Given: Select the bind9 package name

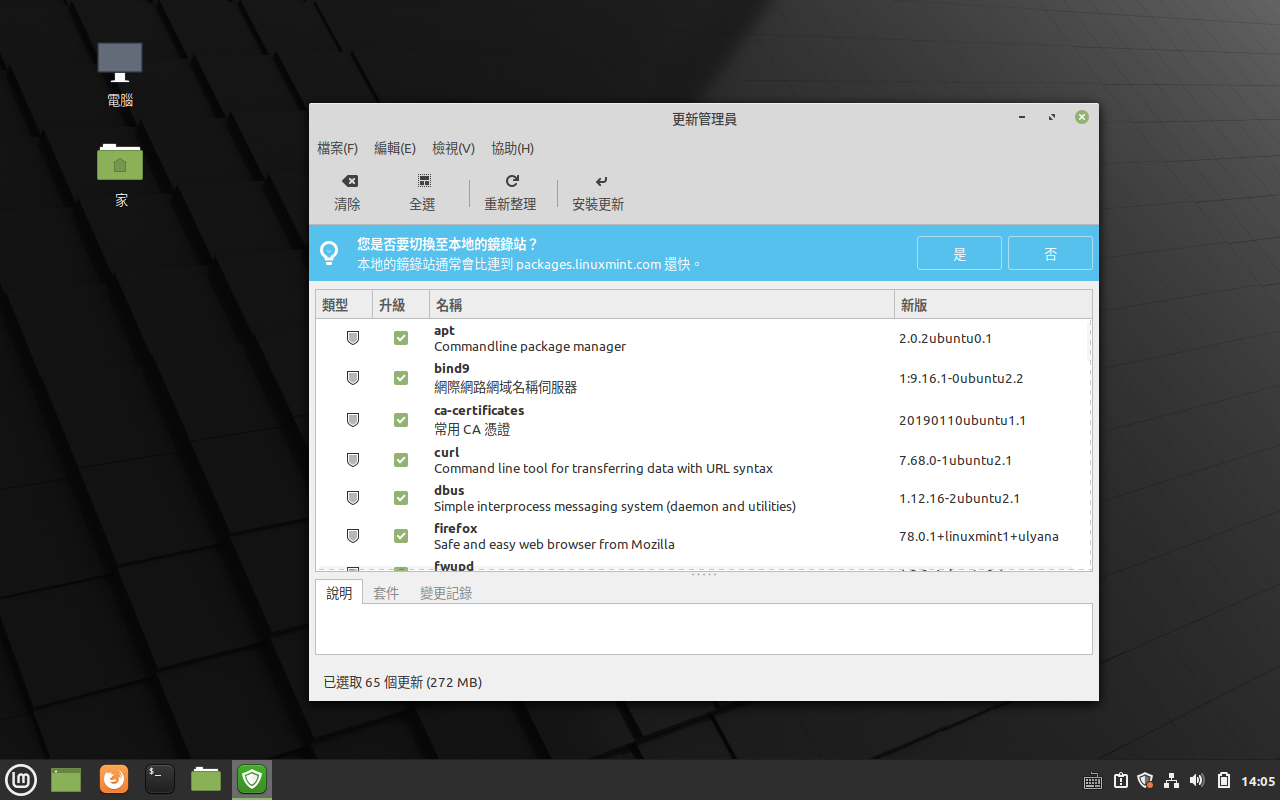Looking at the screenshot, I should (x=451, y=369).
